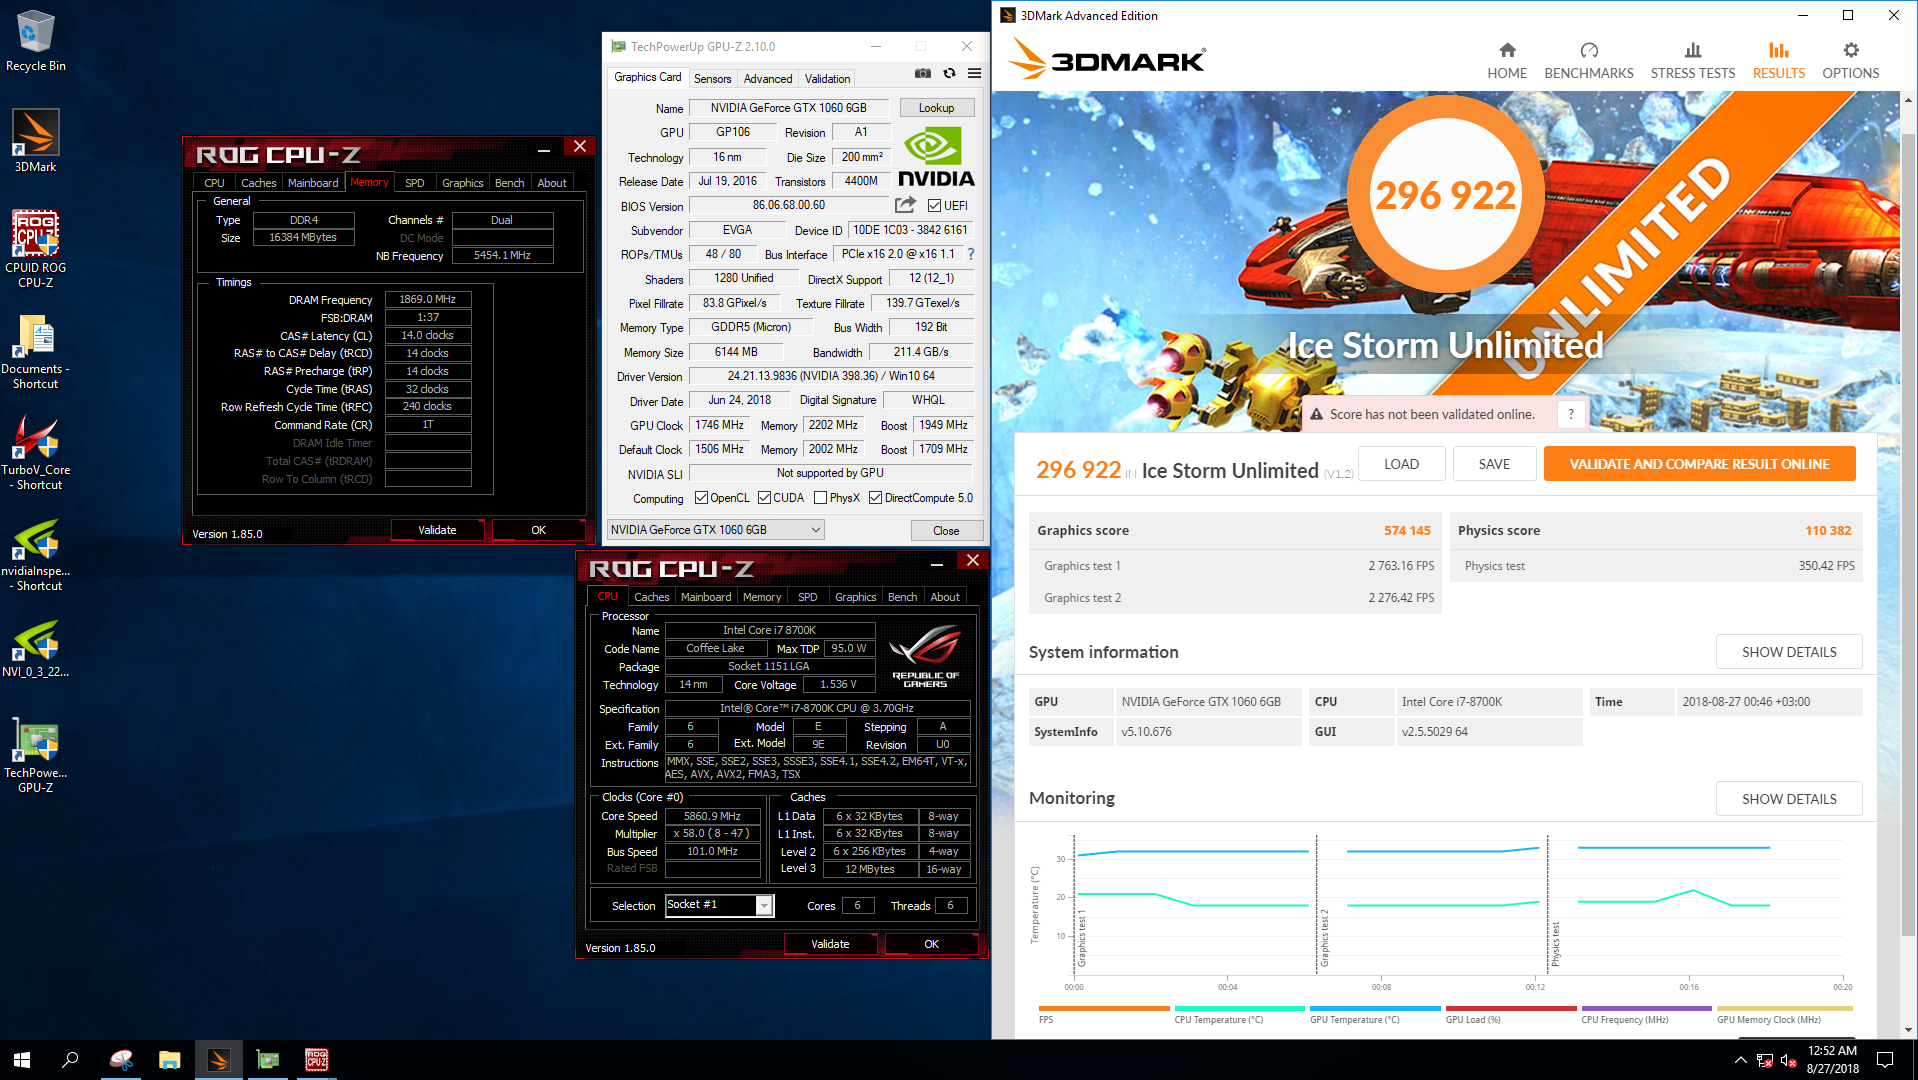Click the taskbar search icon
This screenshot has height=1080, width=1918.
pyautogui.click(x=70, y=1060)
